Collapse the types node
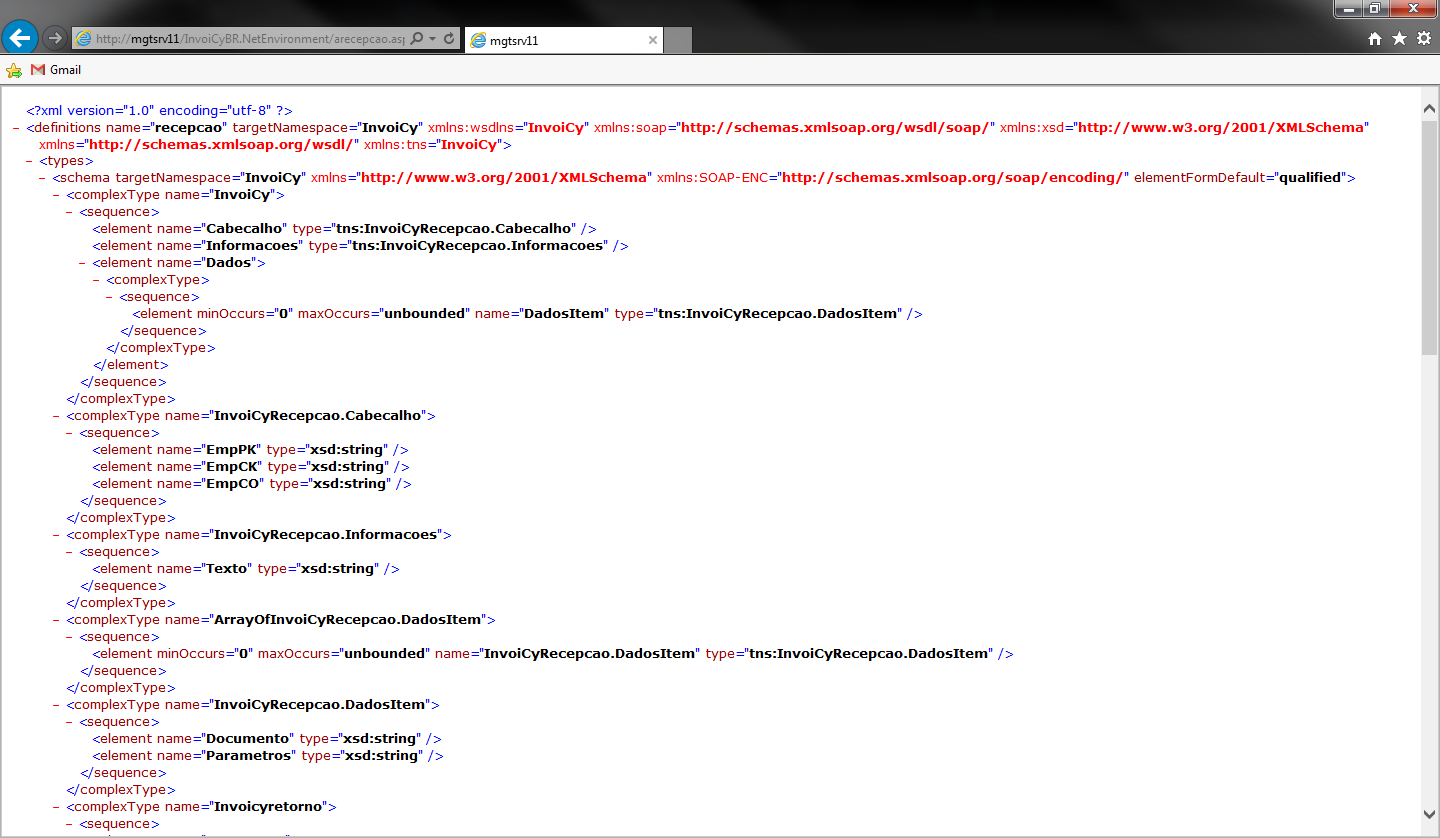This screenshot has height=838, width=1440. [x=30, y=161]
